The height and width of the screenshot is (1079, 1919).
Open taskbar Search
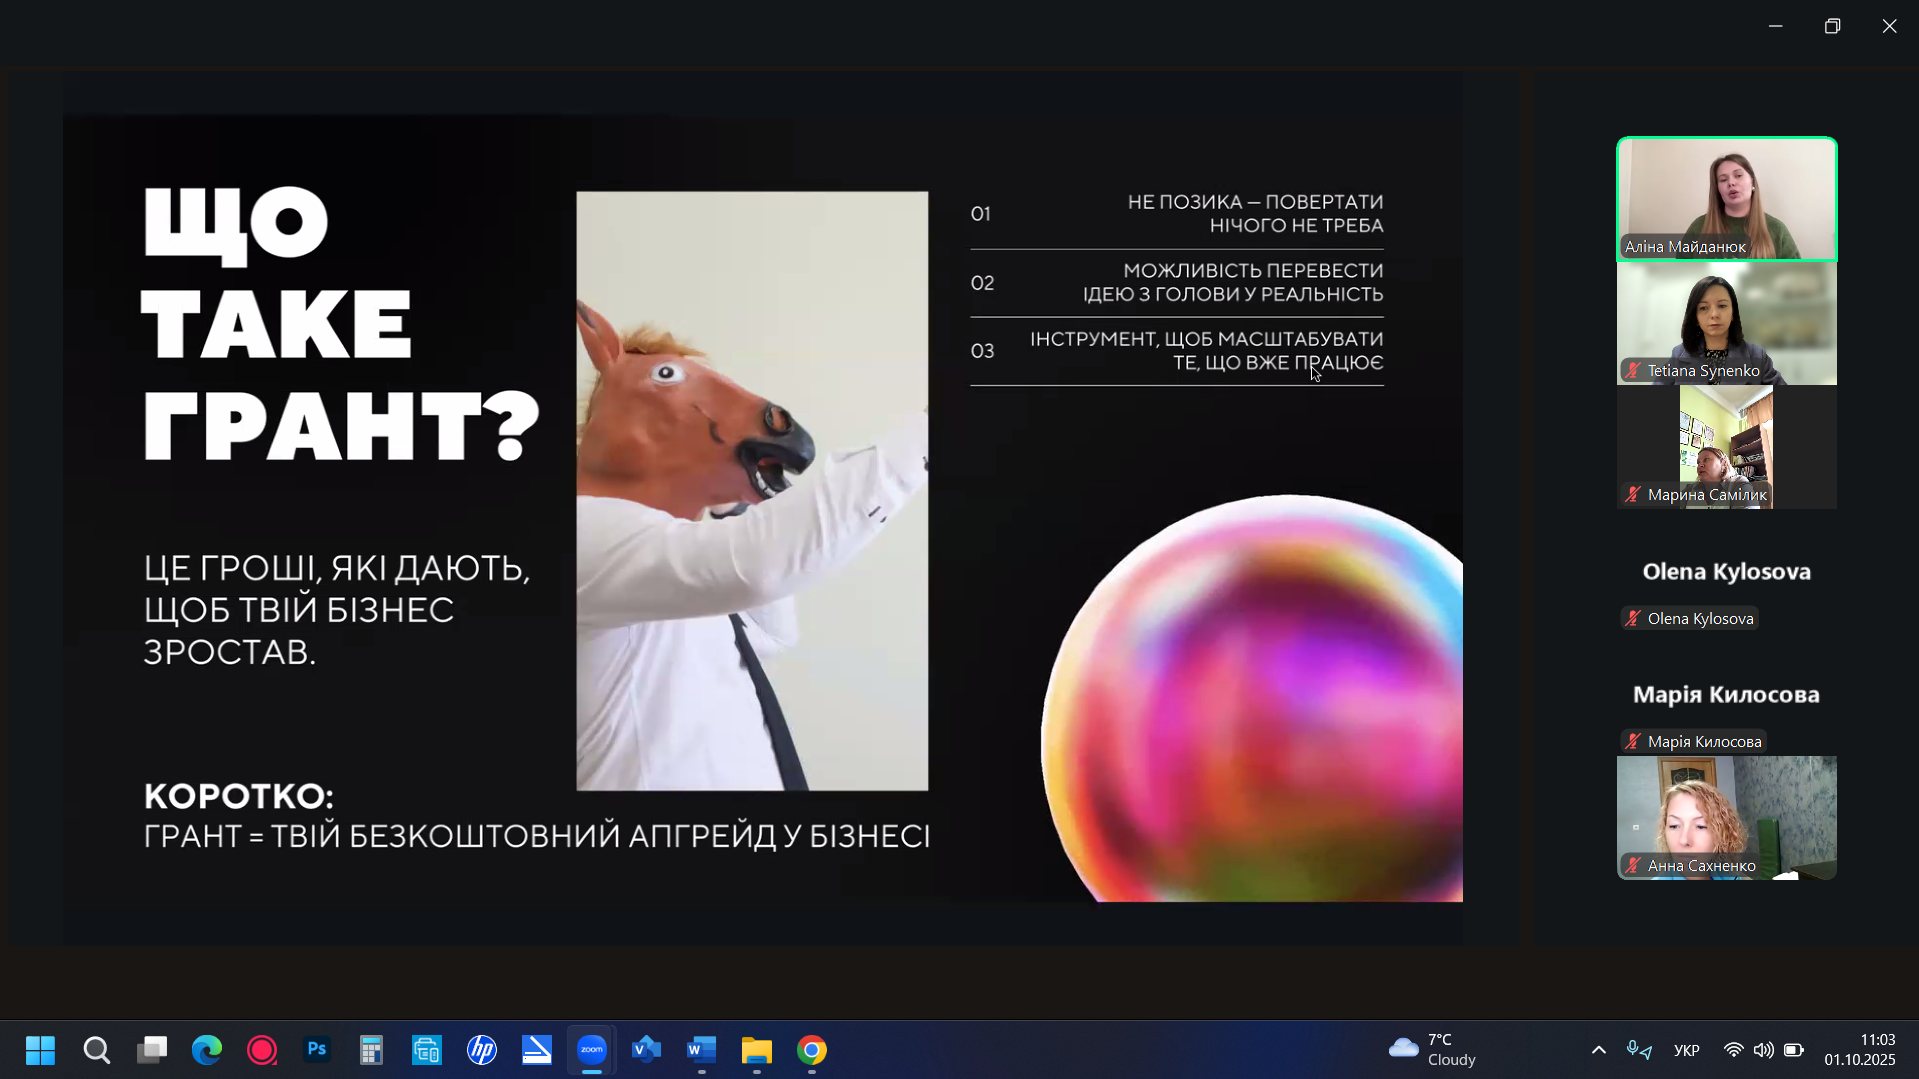pyautogui.click(x=97, y=1050)
